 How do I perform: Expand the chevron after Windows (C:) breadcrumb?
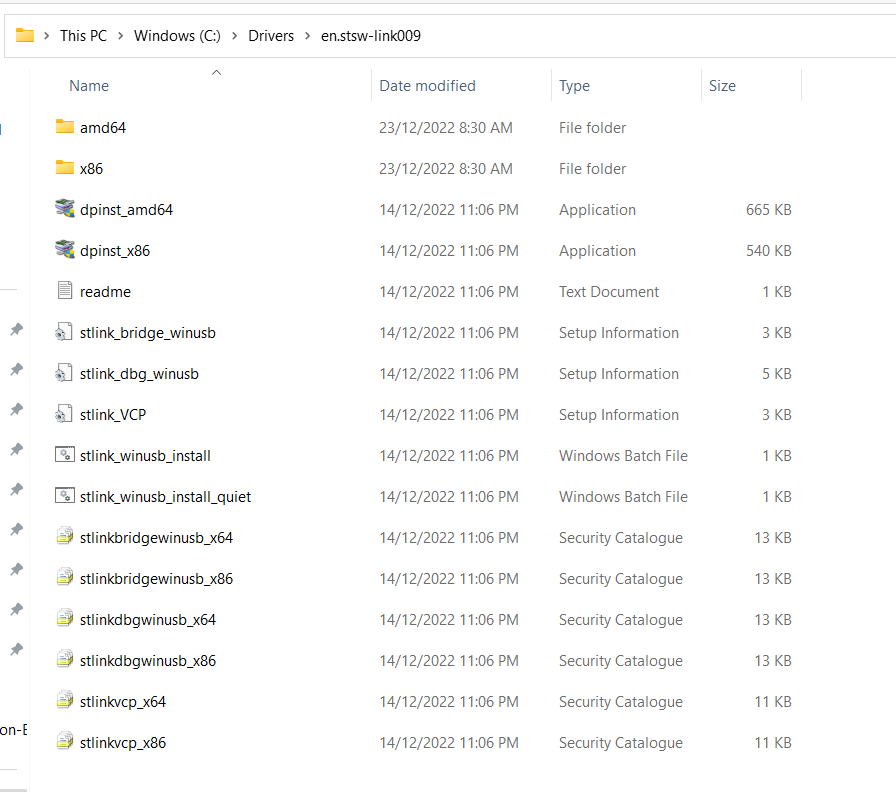click(x=235, y=36)
